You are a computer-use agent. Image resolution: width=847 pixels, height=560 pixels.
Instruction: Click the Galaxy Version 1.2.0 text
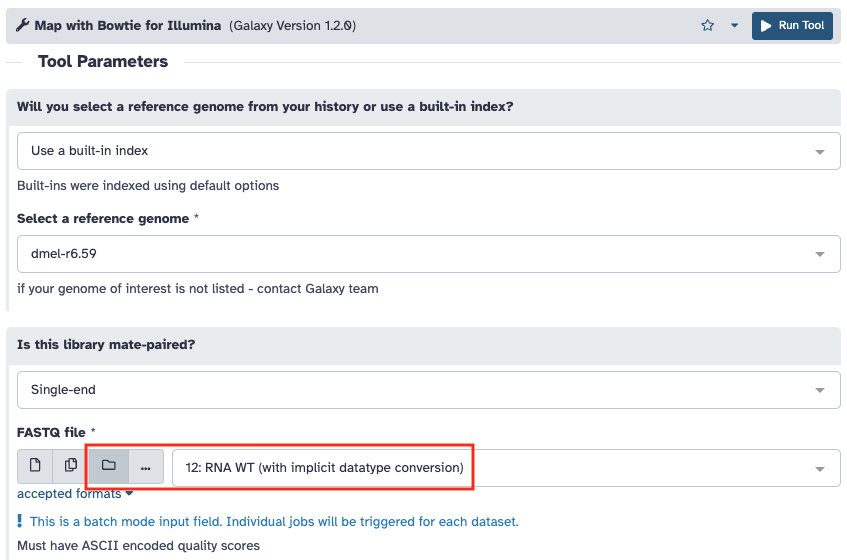click(x=292, y=25)
